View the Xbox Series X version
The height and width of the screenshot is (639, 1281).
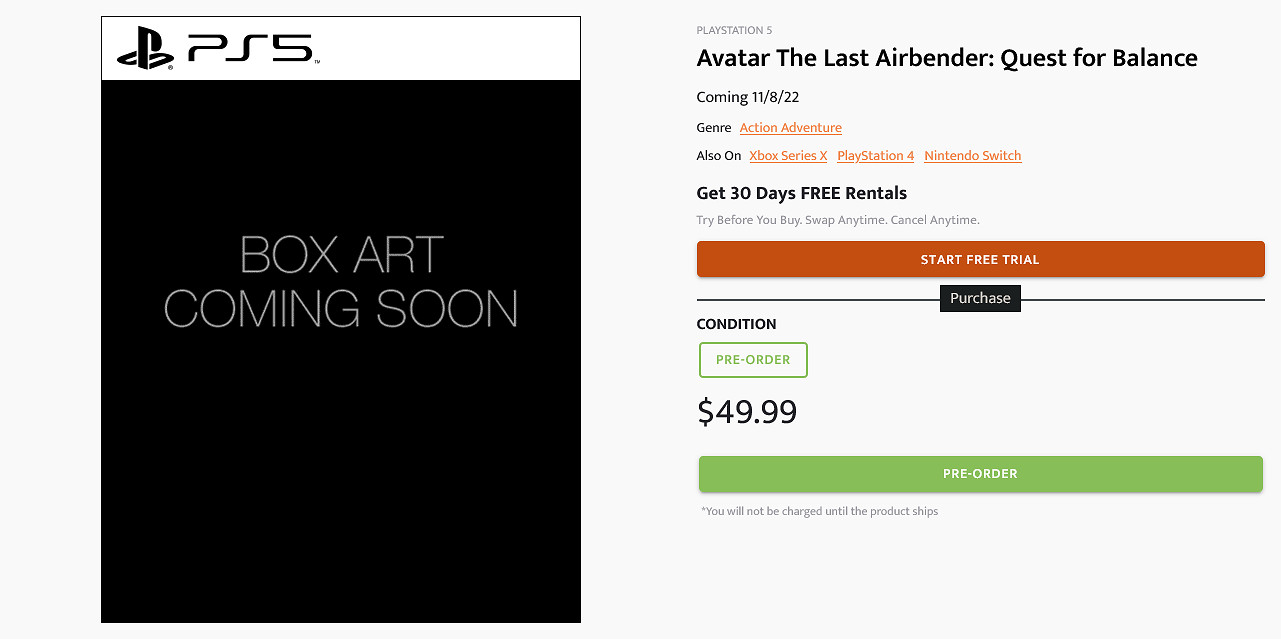point(788,156)
